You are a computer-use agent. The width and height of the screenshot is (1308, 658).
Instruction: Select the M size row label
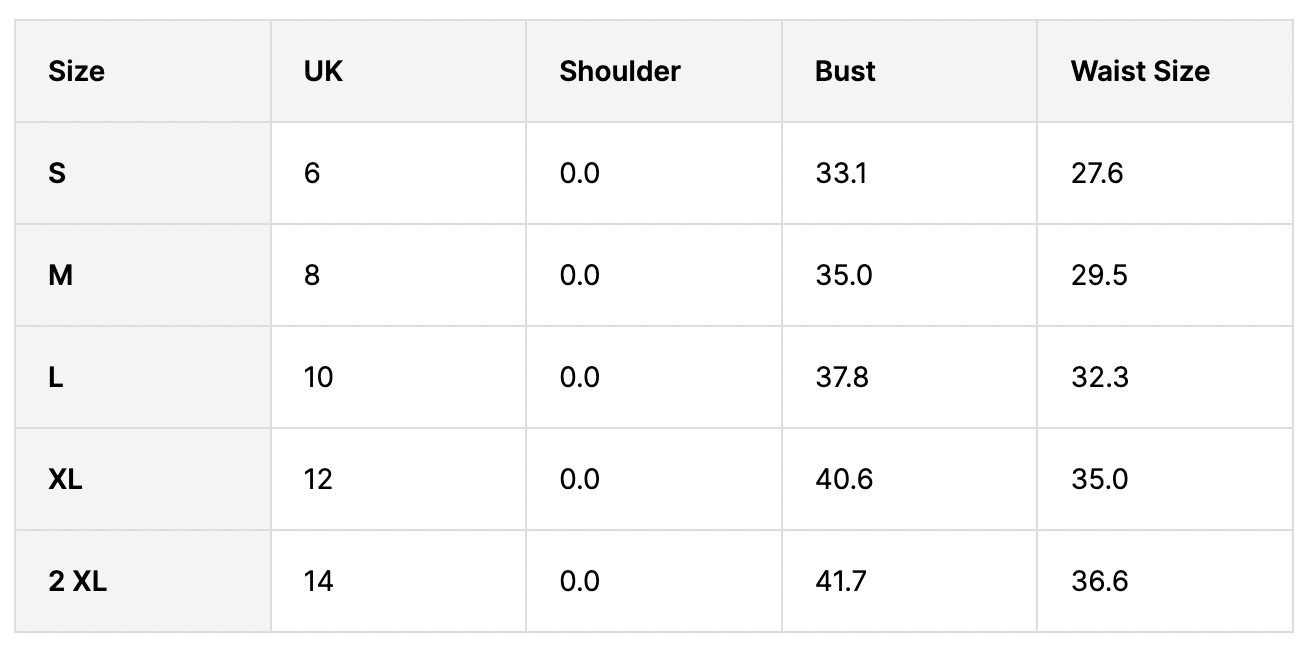pyautogui.click(x=60, y=276)
